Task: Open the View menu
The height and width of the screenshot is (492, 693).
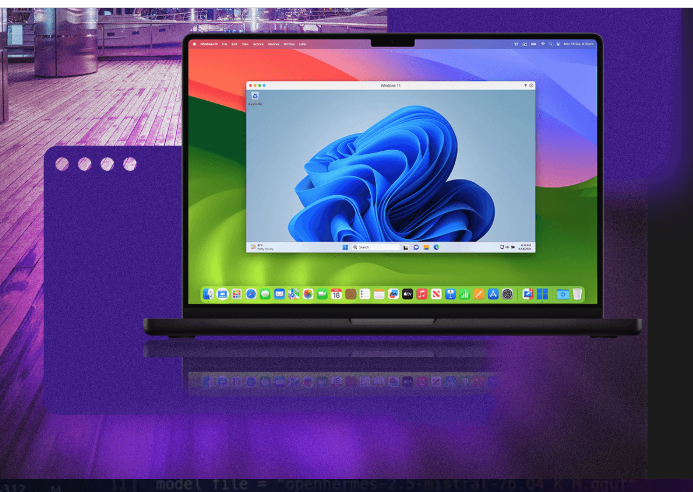Action: (x=245, y=44)
